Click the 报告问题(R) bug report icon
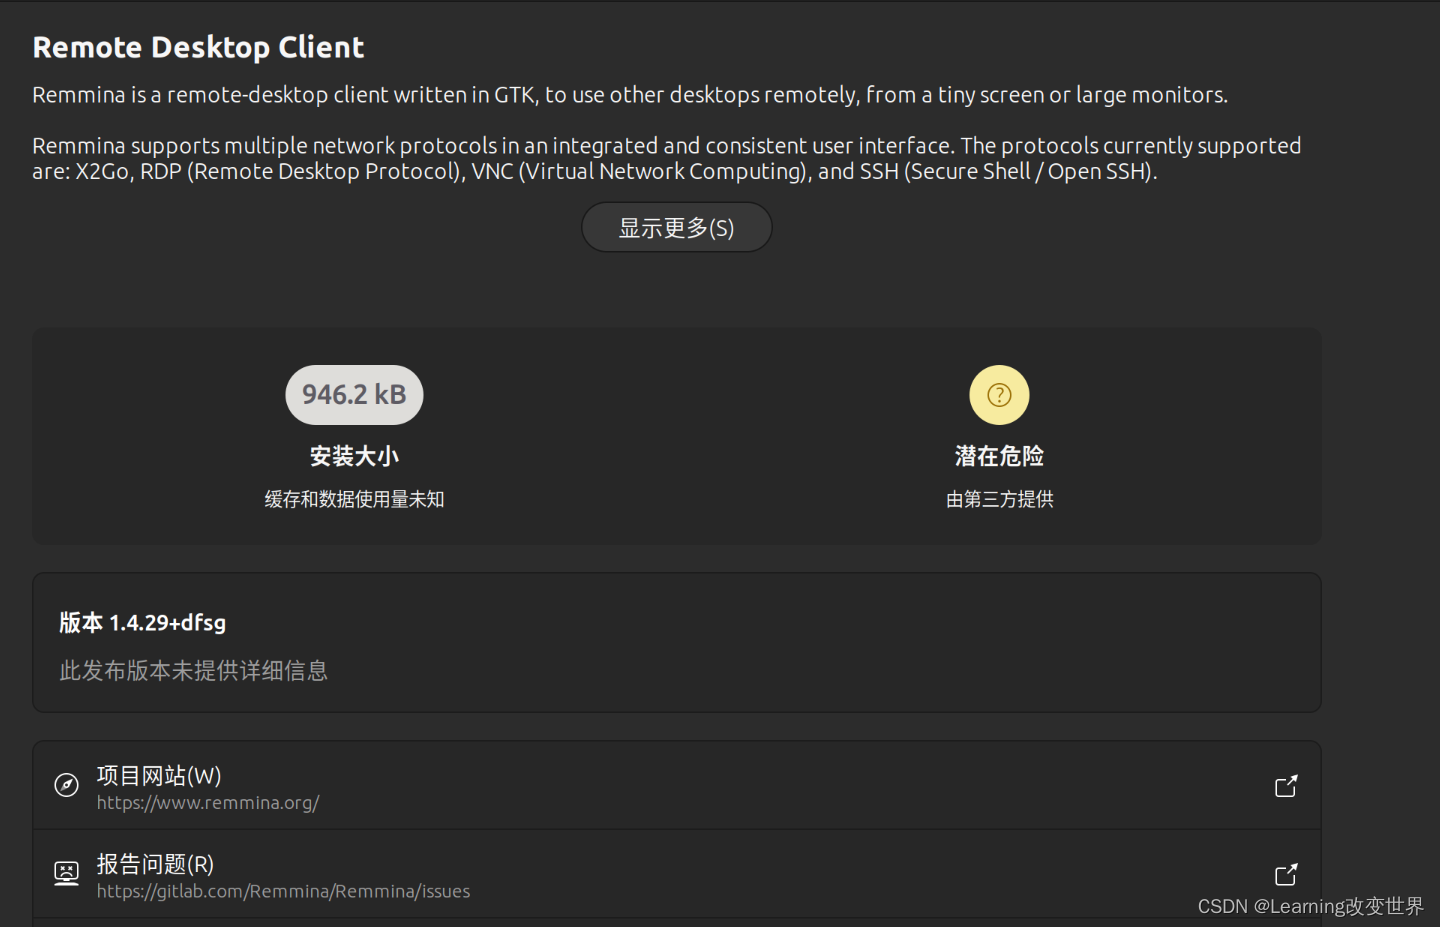The image size is (1440, 927). point(66,874)
